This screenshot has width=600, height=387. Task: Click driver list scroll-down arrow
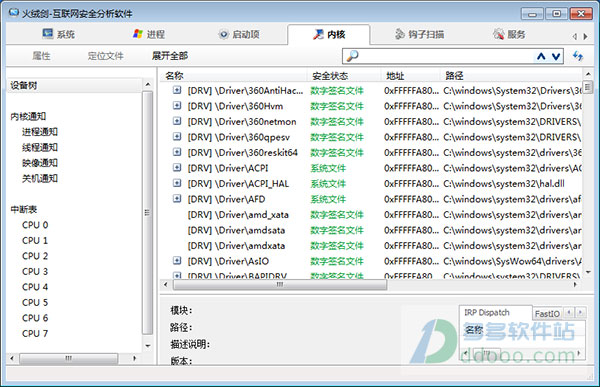point(588,272)
